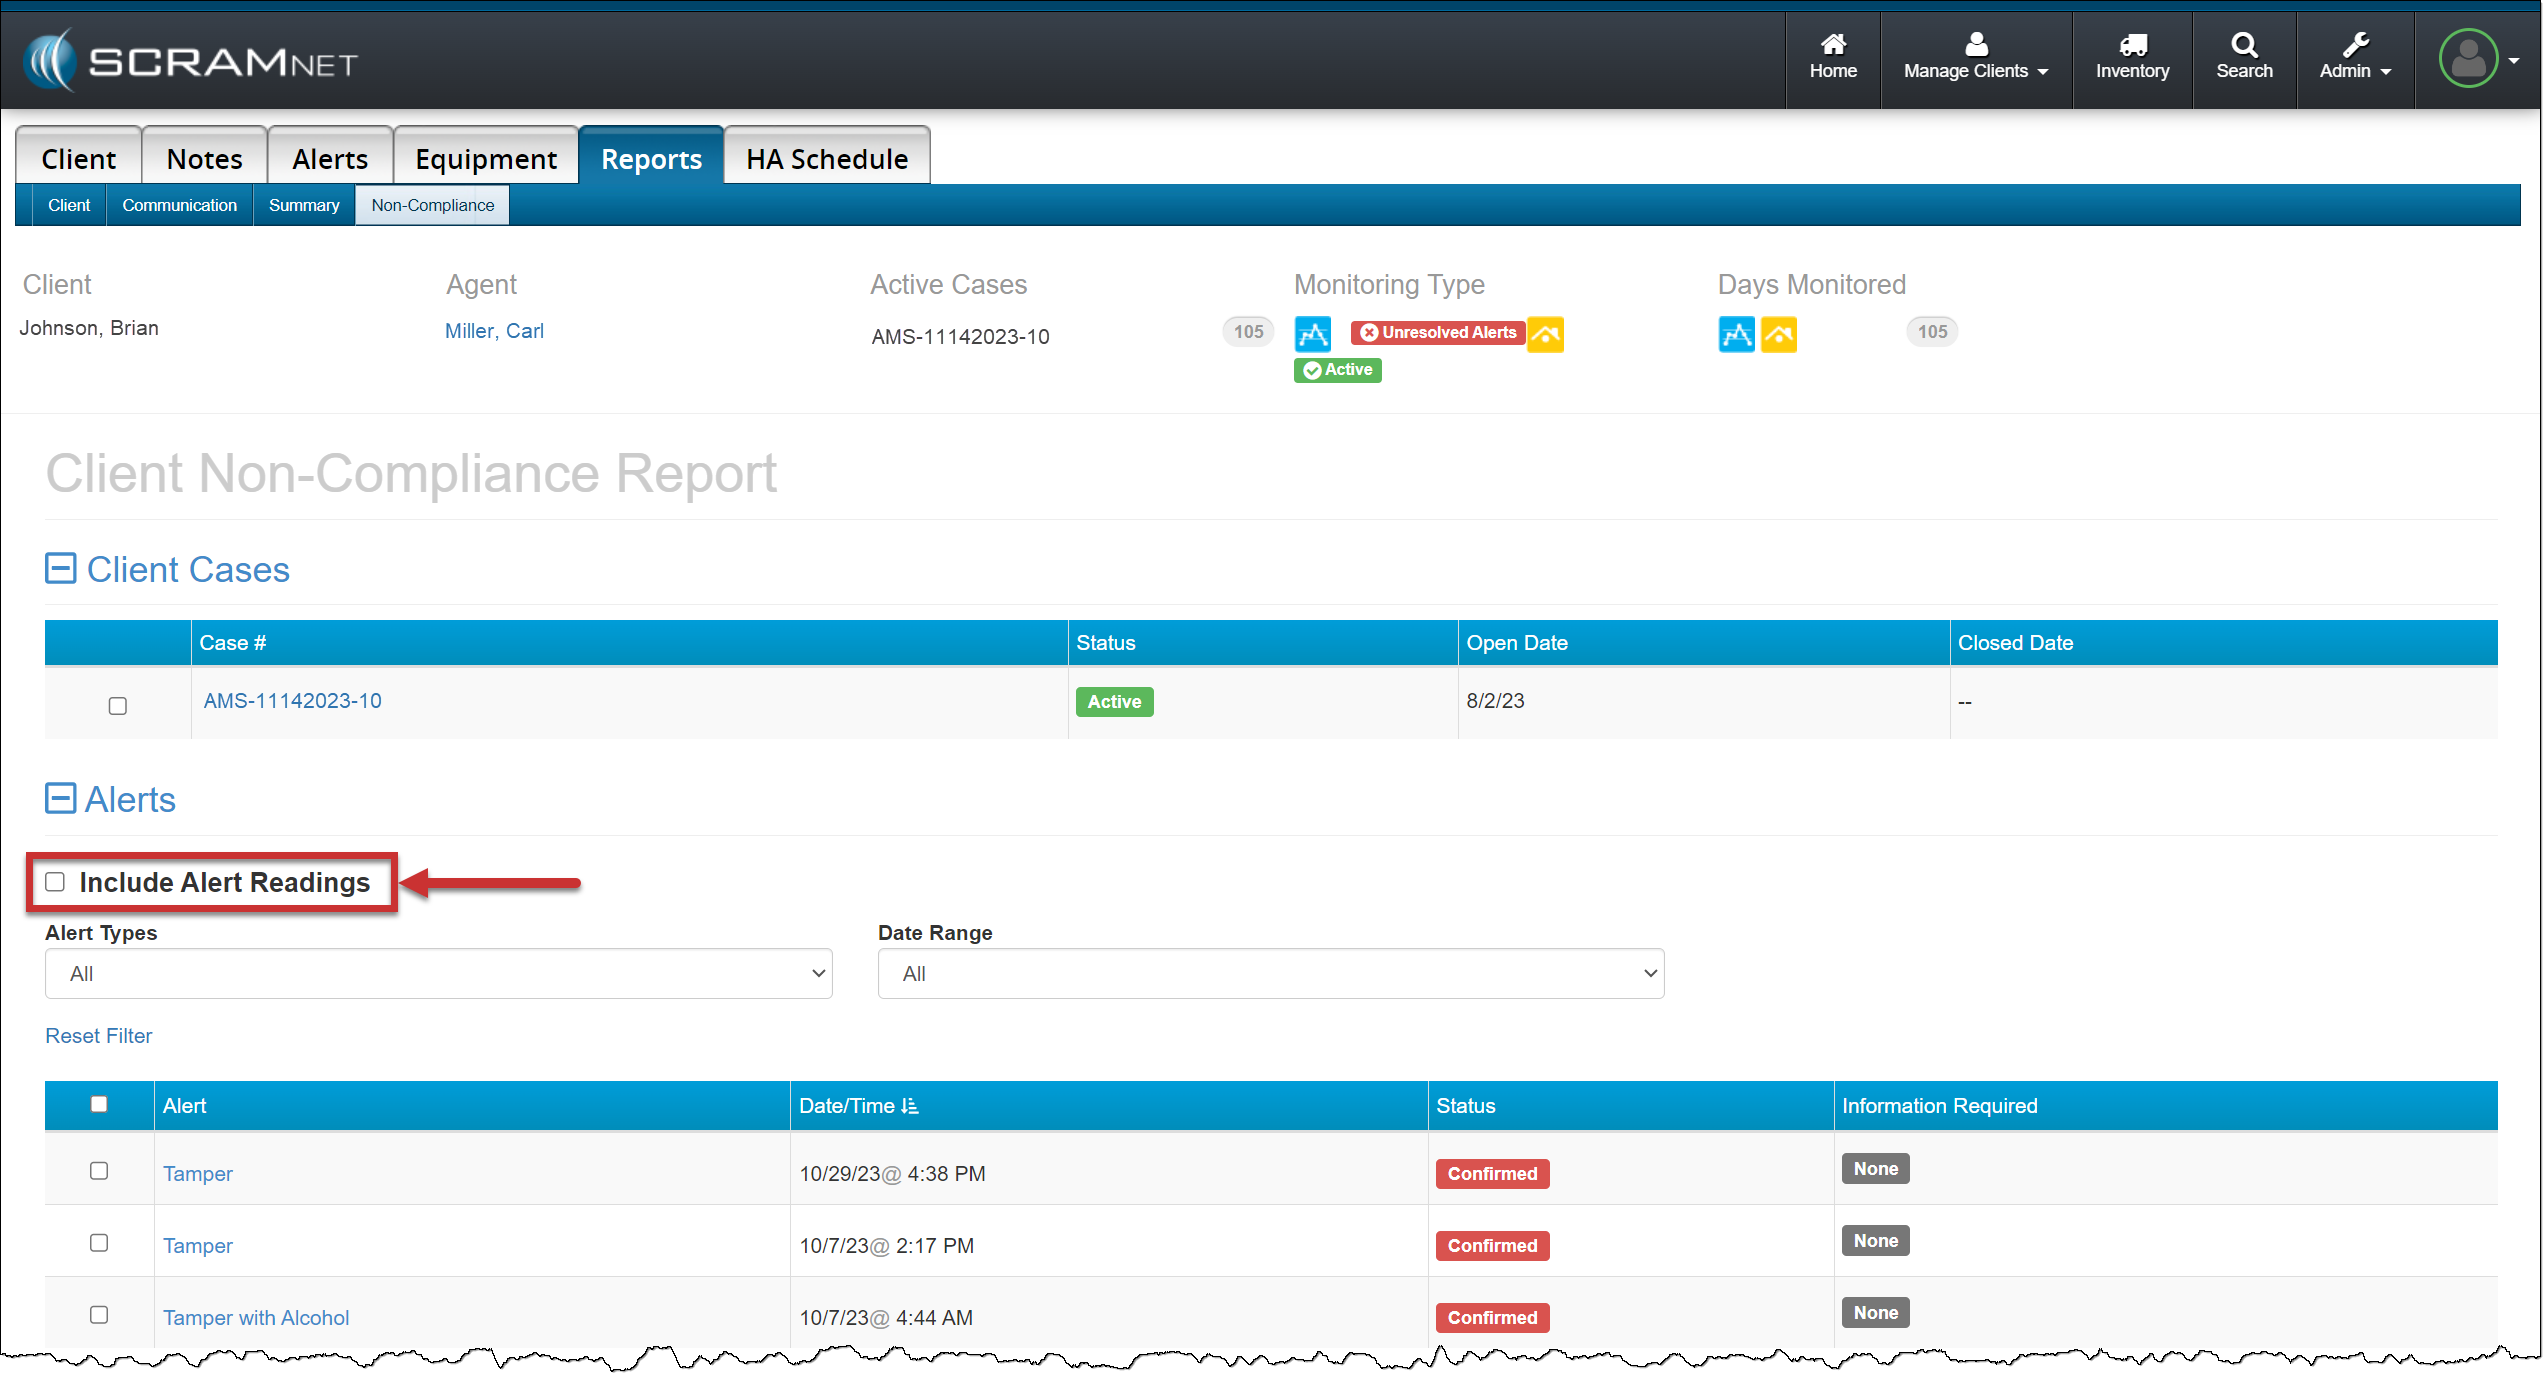Open Tamper with Alcohol alert
2545x1381 pixels.
click(256, 1318)
